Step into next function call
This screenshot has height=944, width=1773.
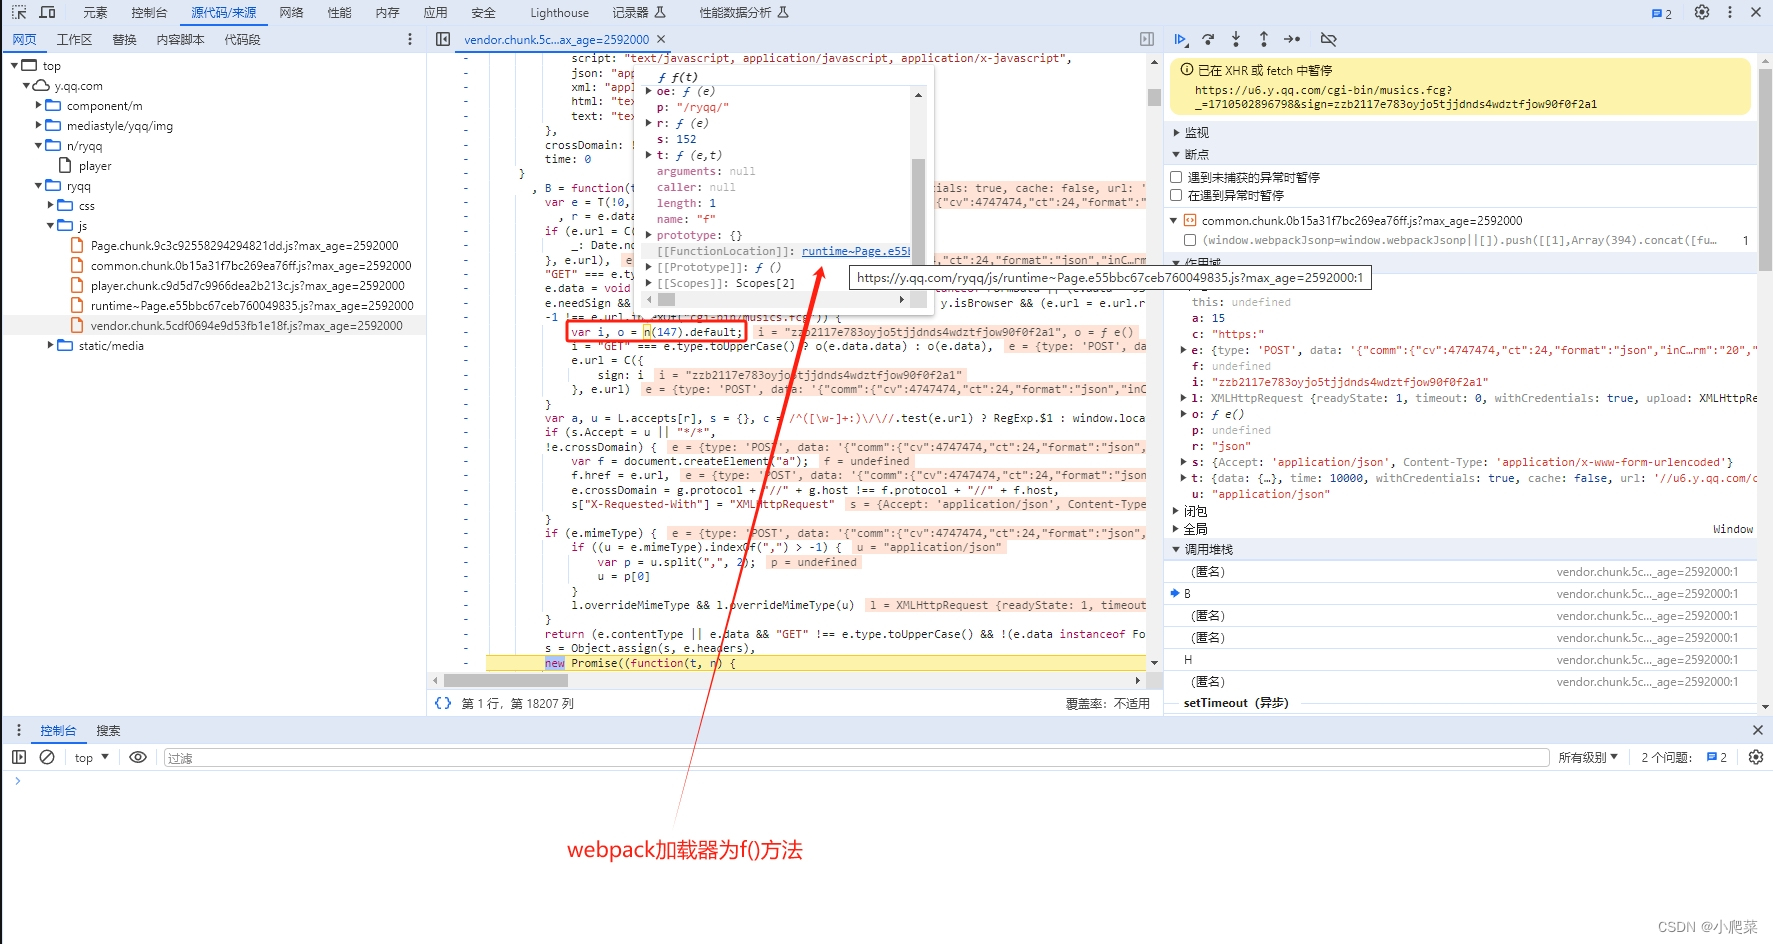[1236, 39]
